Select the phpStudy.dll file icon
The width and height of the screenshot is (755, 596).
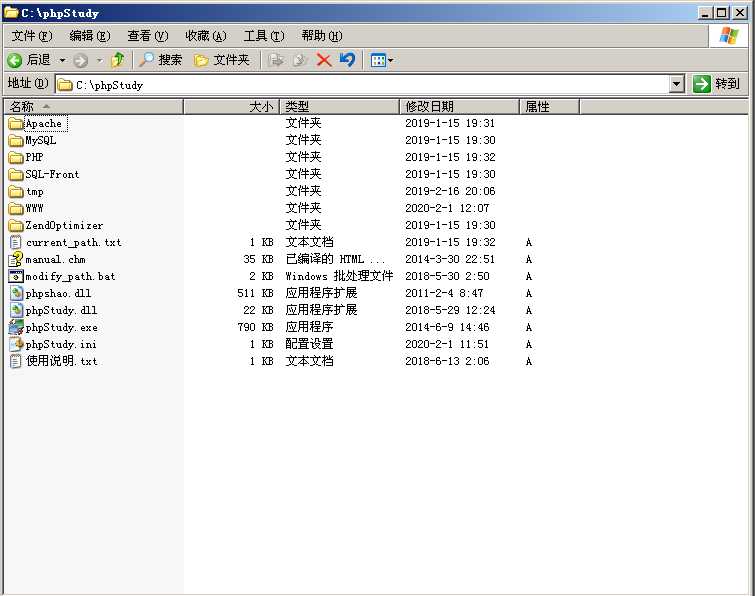point(16,311)
